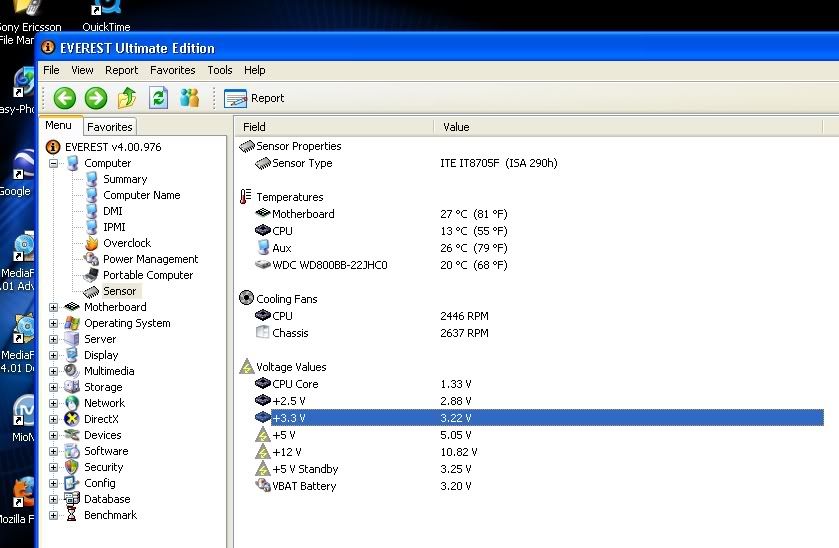Click the users icon in toolbar

click(189, 98)
